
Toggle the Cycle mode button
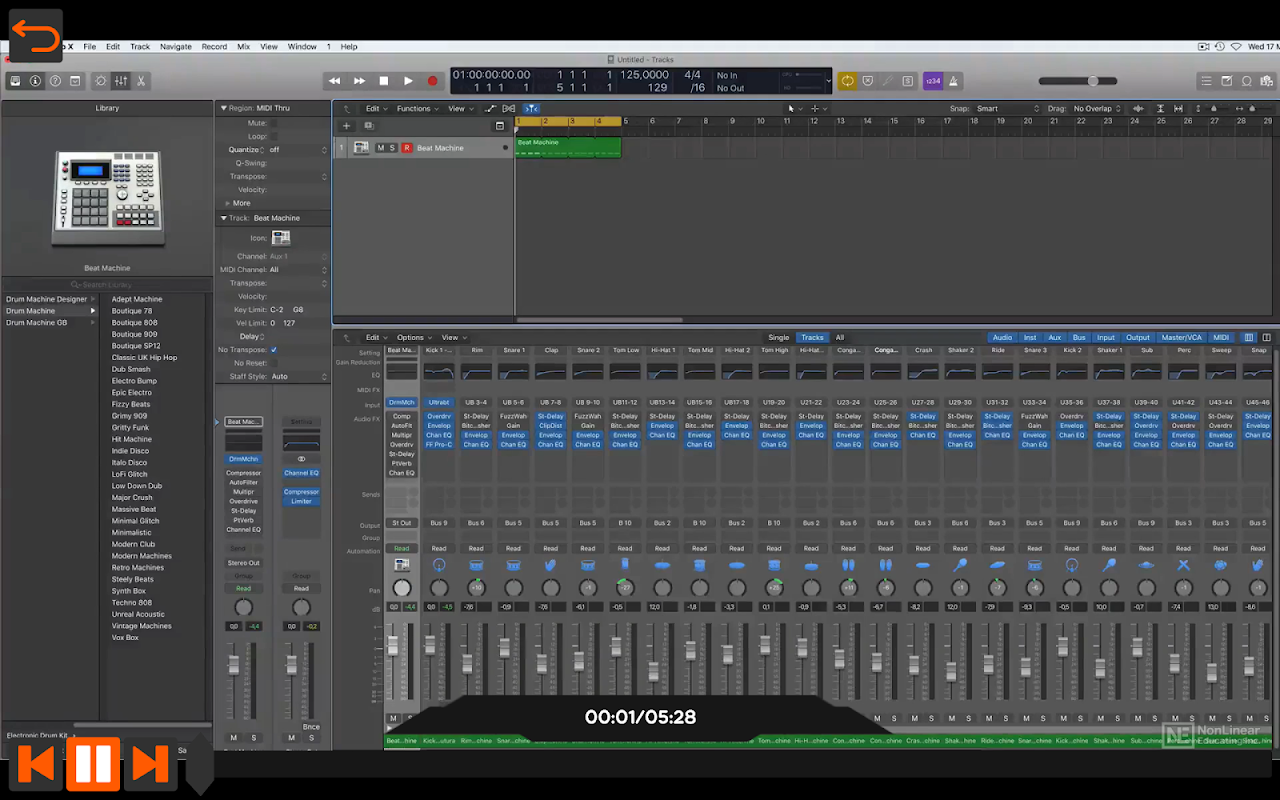[x=847, y=81]
